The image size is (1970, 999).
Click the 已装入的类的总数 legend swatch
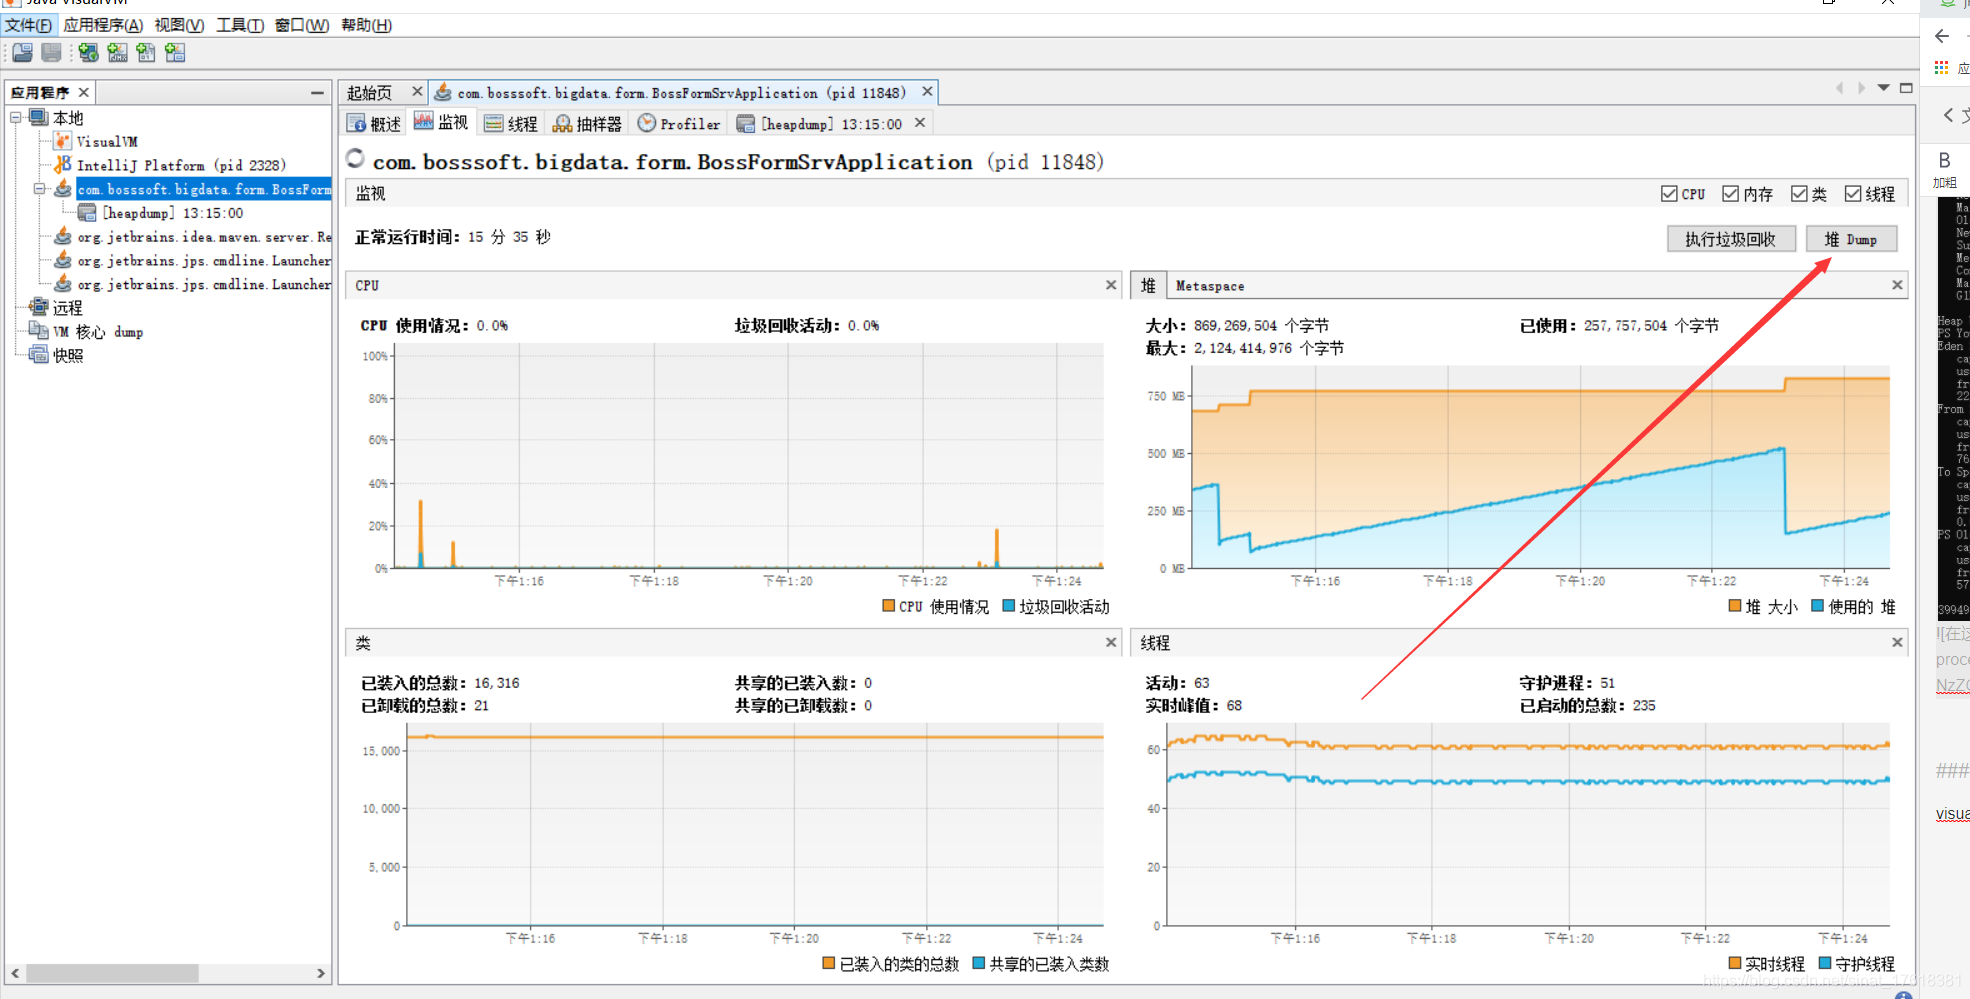pyautogui.click(x=829, y=963)
